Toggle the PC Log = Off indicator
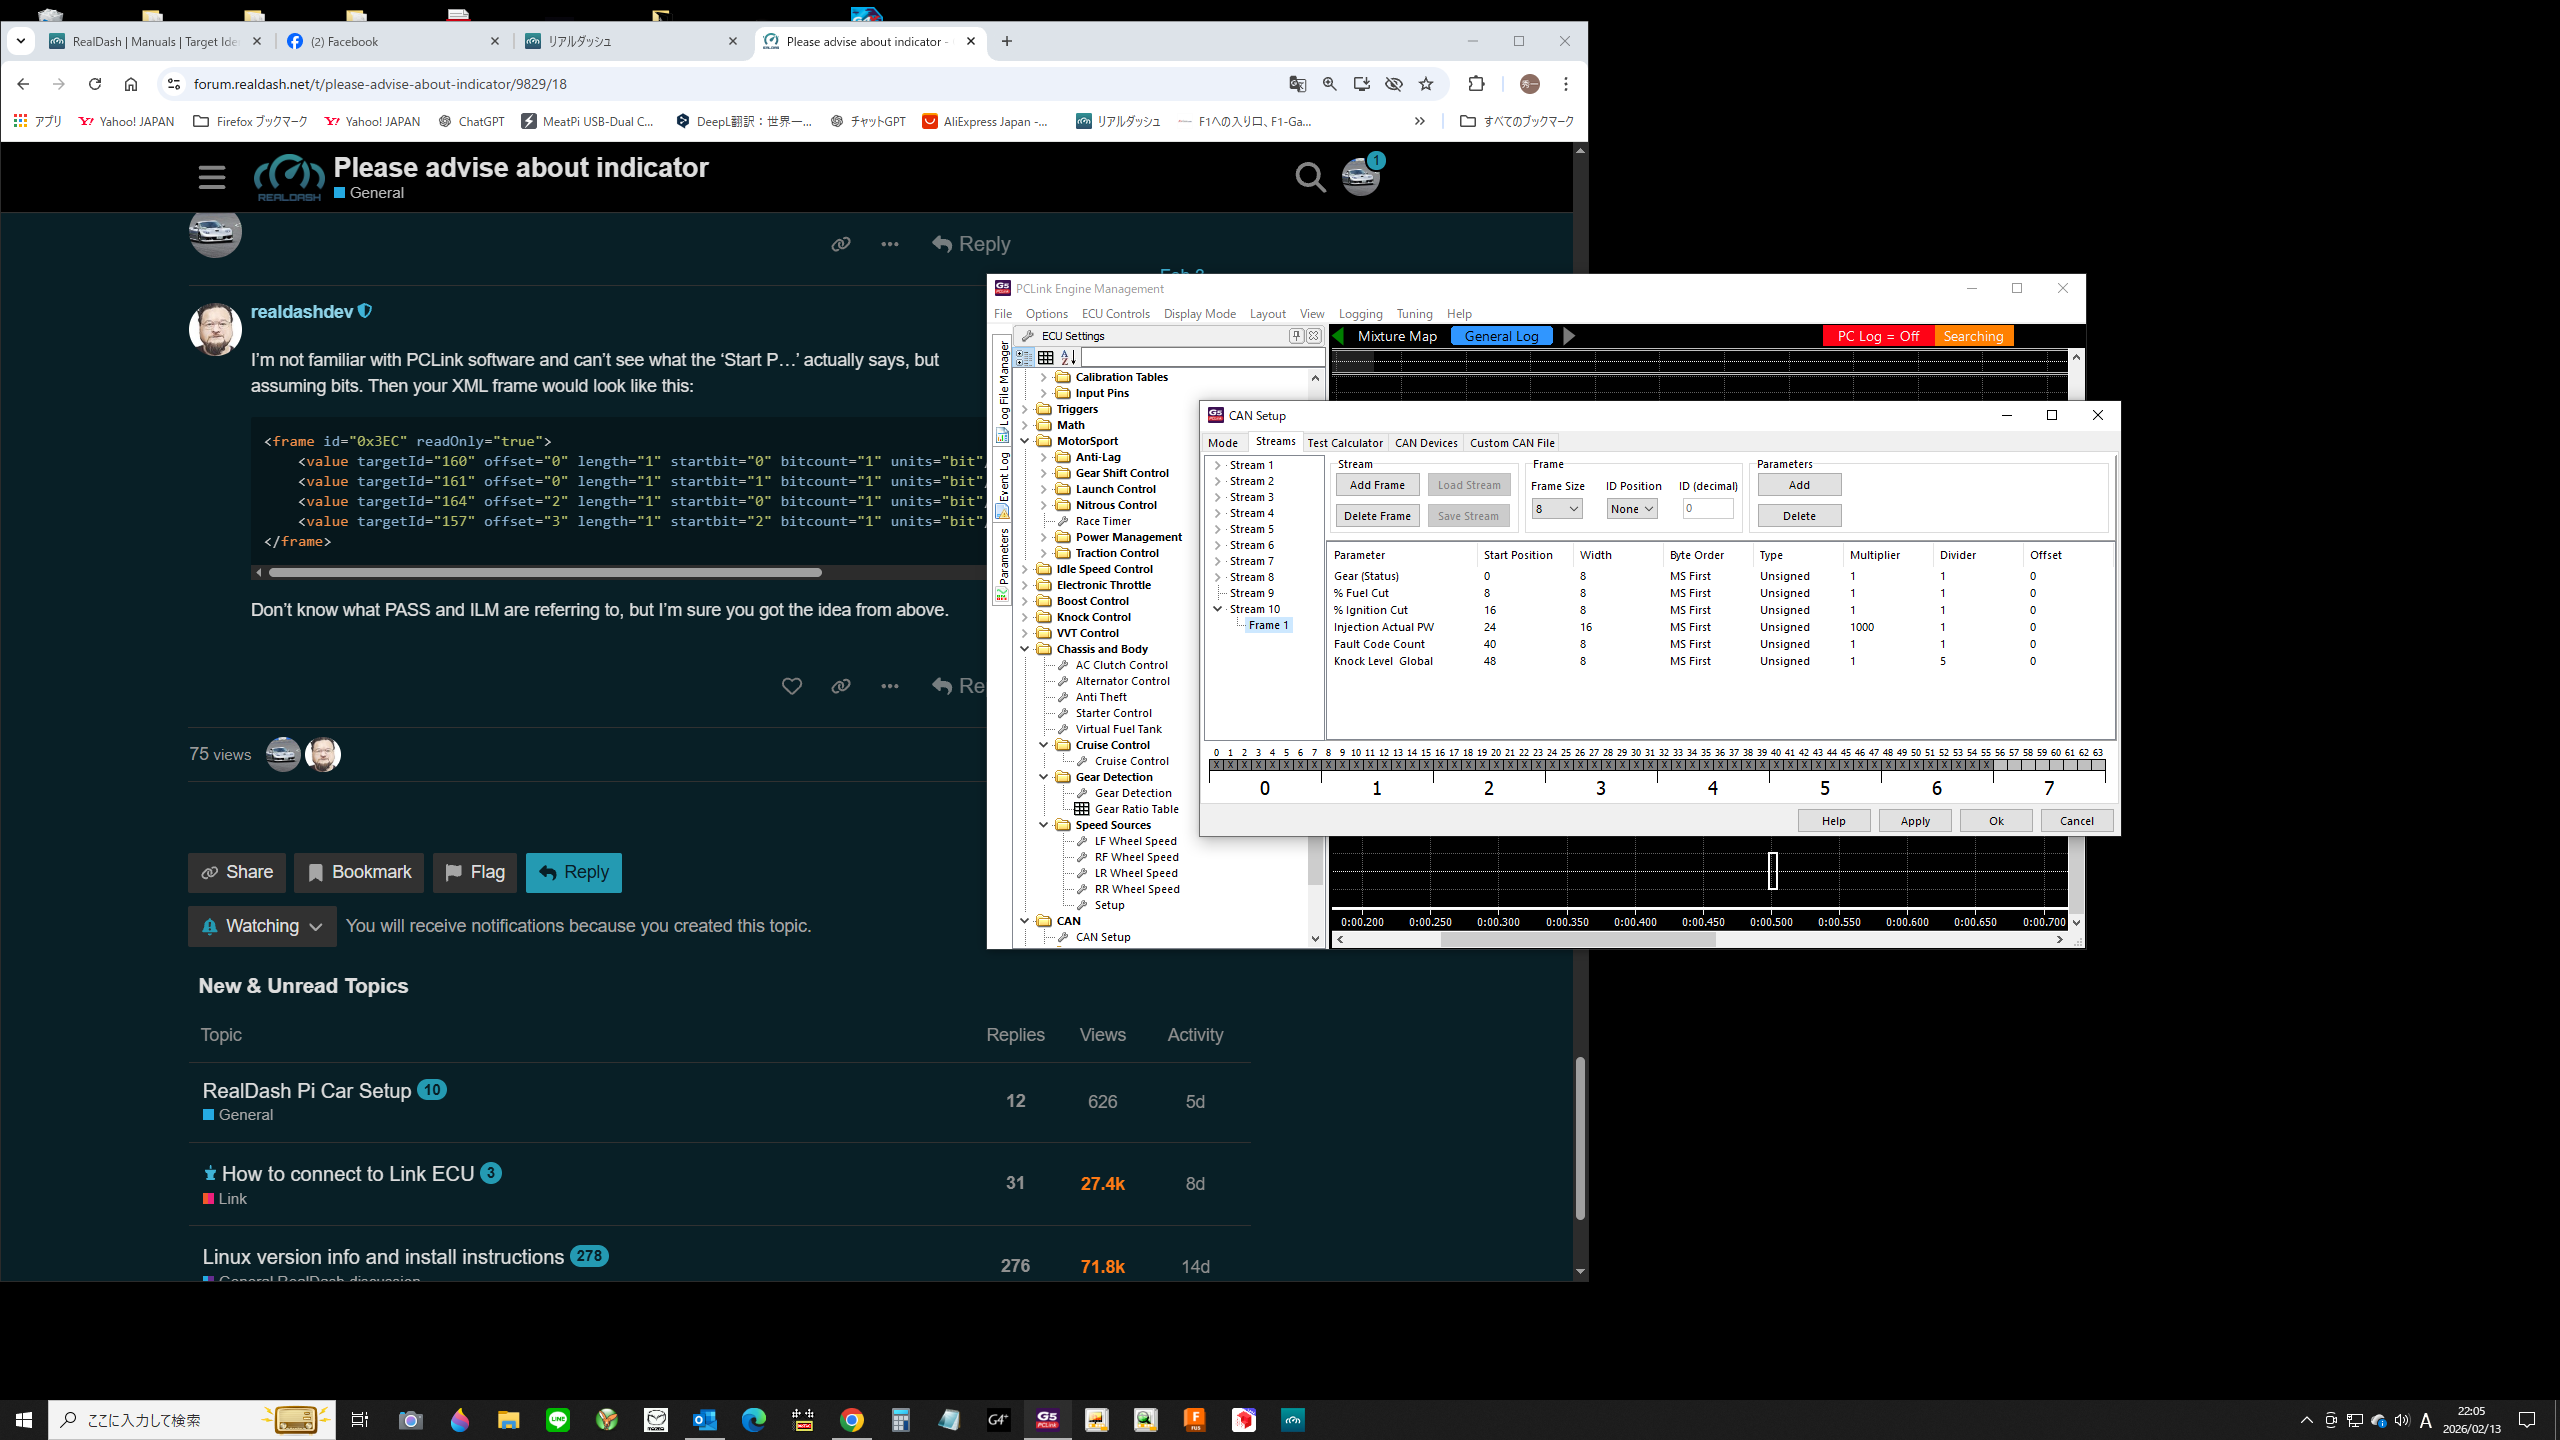The image size is (2560, 1440). [x=1877, y=336]
